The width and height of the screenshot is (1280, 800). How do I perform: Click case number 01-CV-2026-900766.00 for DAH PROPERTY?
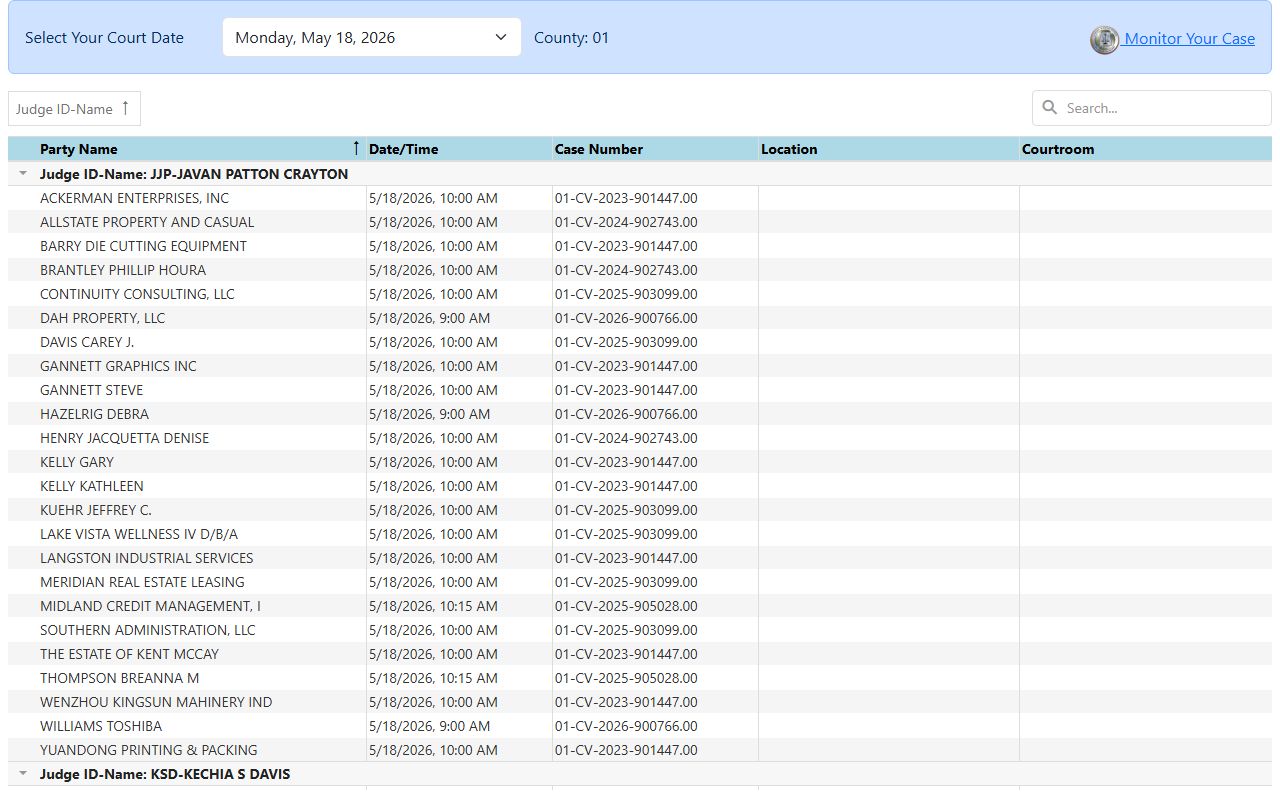coord(626,318)
